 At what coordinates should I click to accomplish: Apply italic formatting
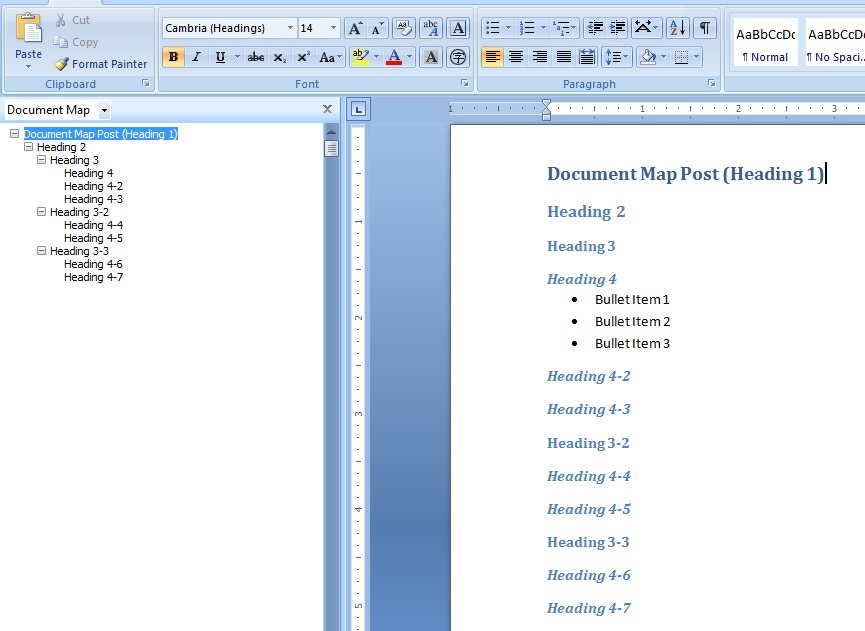(x=195, y=57)
